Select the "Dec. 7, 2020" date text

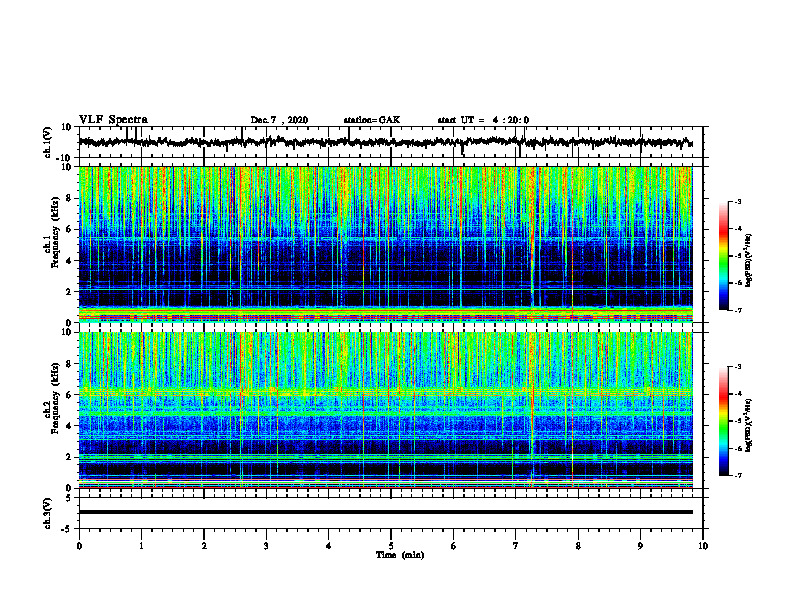(279, 120)
